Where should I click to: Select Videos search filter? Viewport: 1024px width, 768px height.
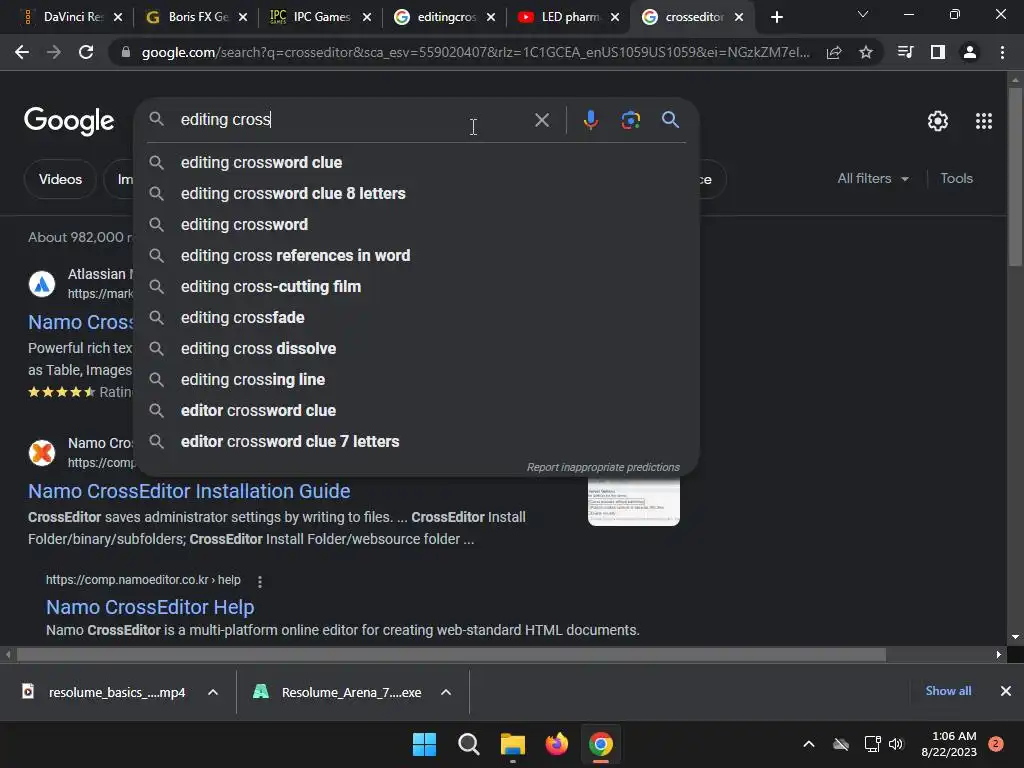click(x=60, y=179)
